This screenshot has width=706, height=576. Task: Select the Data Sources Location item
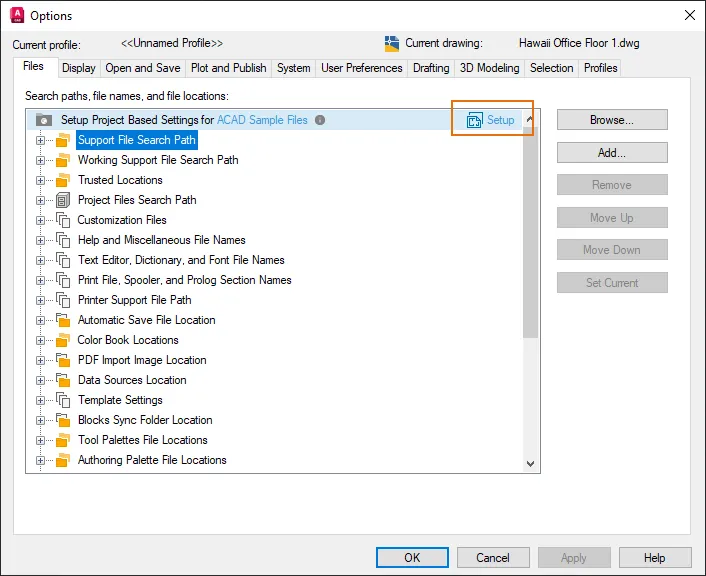[132, 380]
